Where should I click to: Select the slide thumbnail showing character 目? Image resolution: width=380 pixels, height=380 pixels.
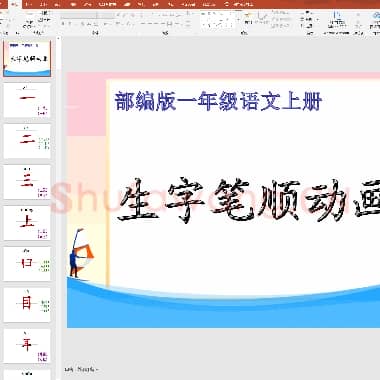(x=27, y=305)
